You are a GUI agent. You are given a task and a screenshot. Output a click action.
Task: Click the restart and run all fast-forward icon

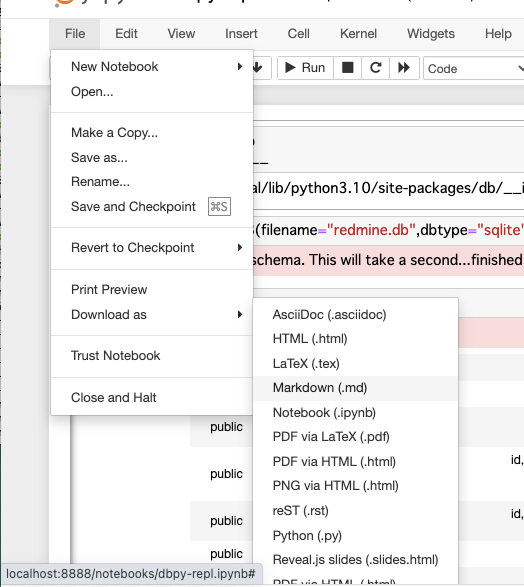point(404,68)
